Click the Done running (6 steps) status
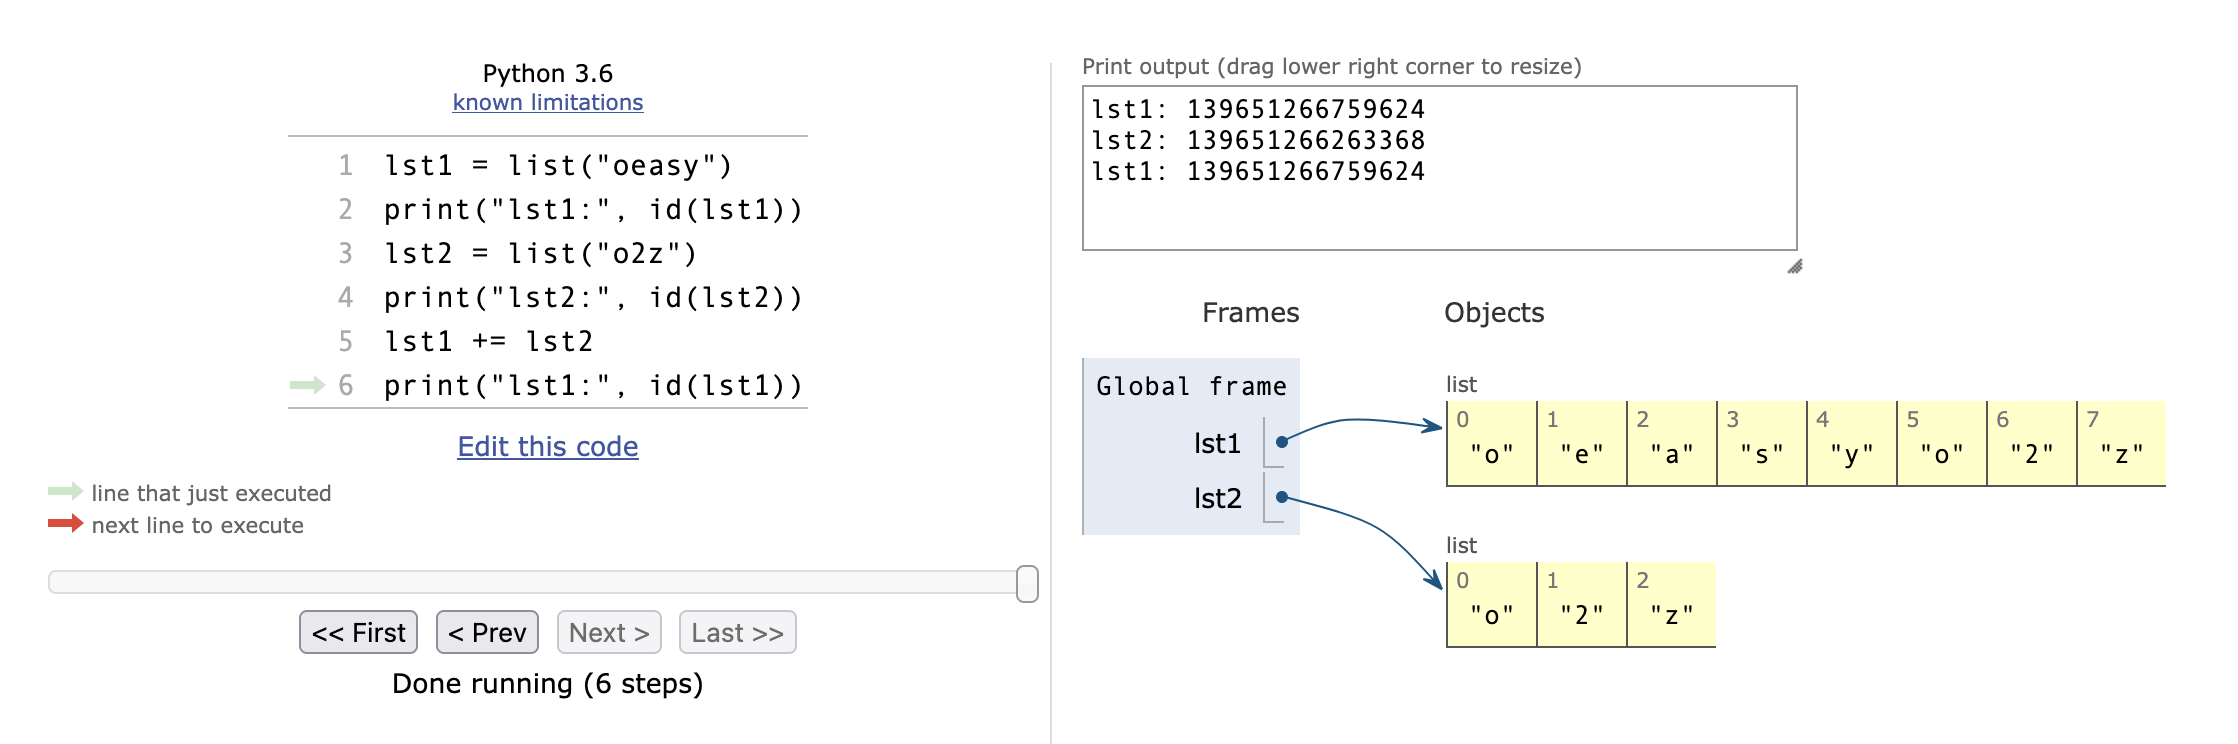 pyautogui.click(x=548, y=684)
